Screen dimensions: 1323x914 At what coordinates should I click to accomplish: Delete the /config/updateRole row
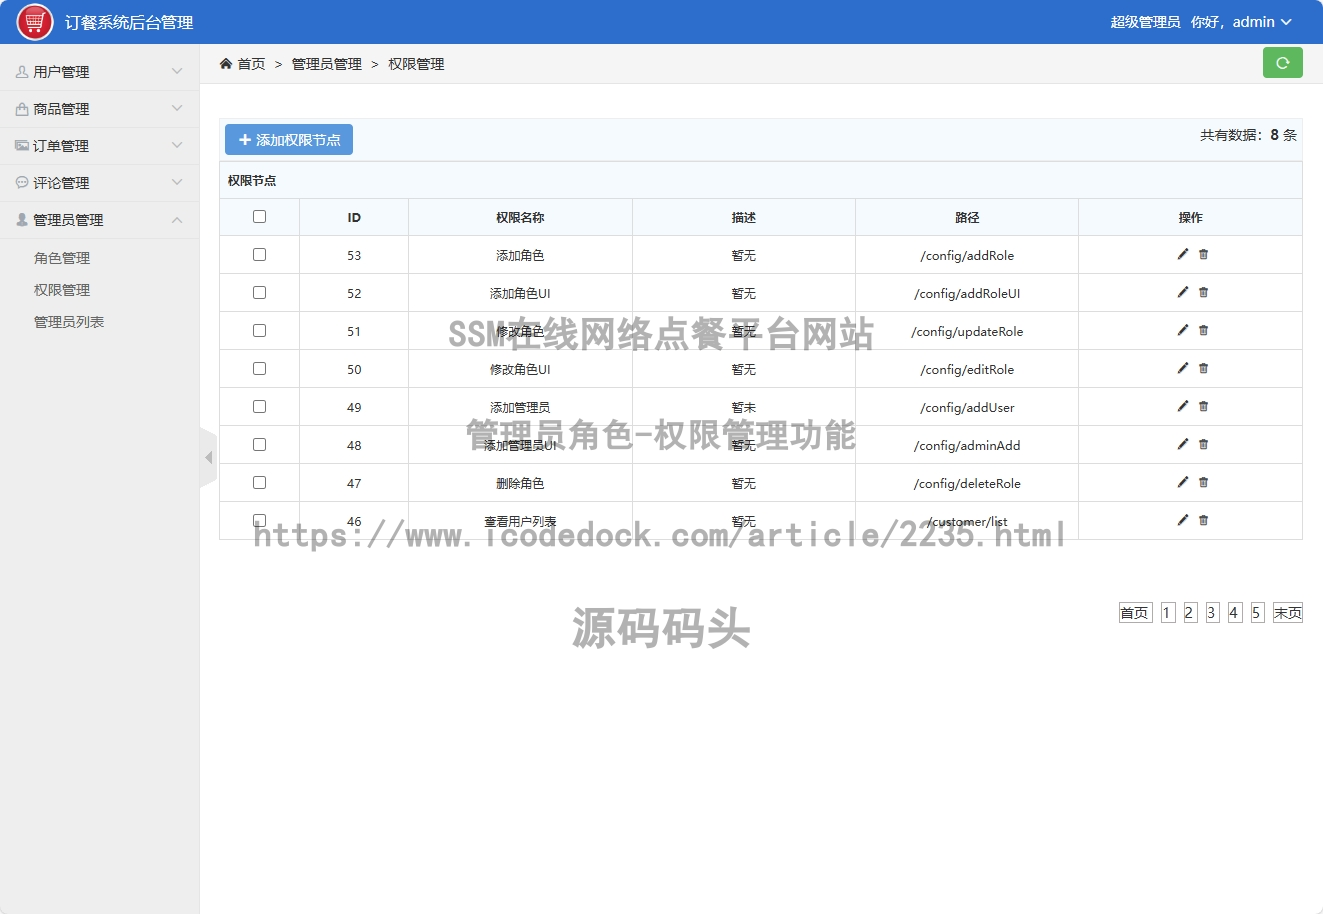coord(1203,330)
